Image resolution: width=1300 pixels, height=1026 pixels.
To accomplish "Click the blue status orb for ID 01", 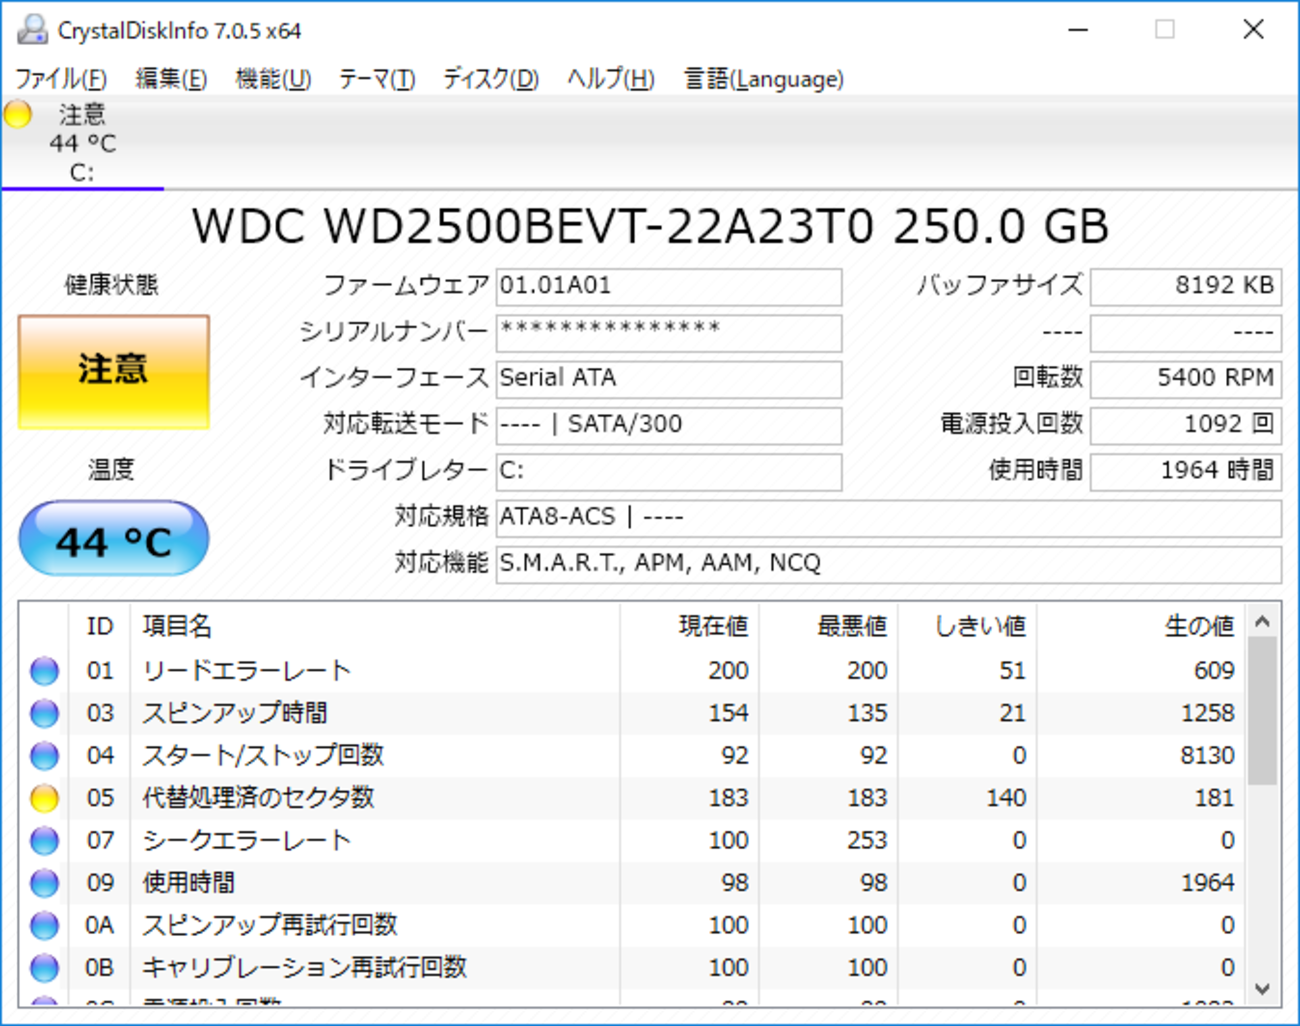I will 44,671.
